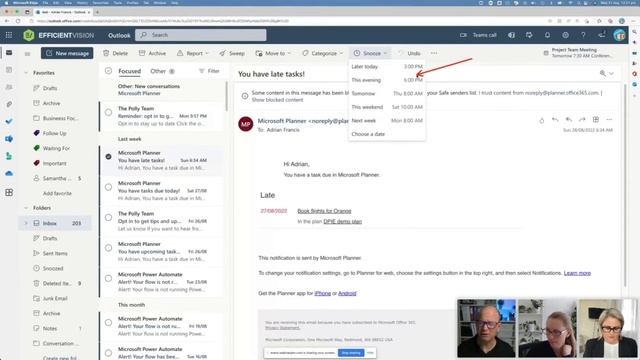640x360 pixels.
Task: Click the forward arrow icon on message
Action: pyautogui.click(x=582, y=120)
